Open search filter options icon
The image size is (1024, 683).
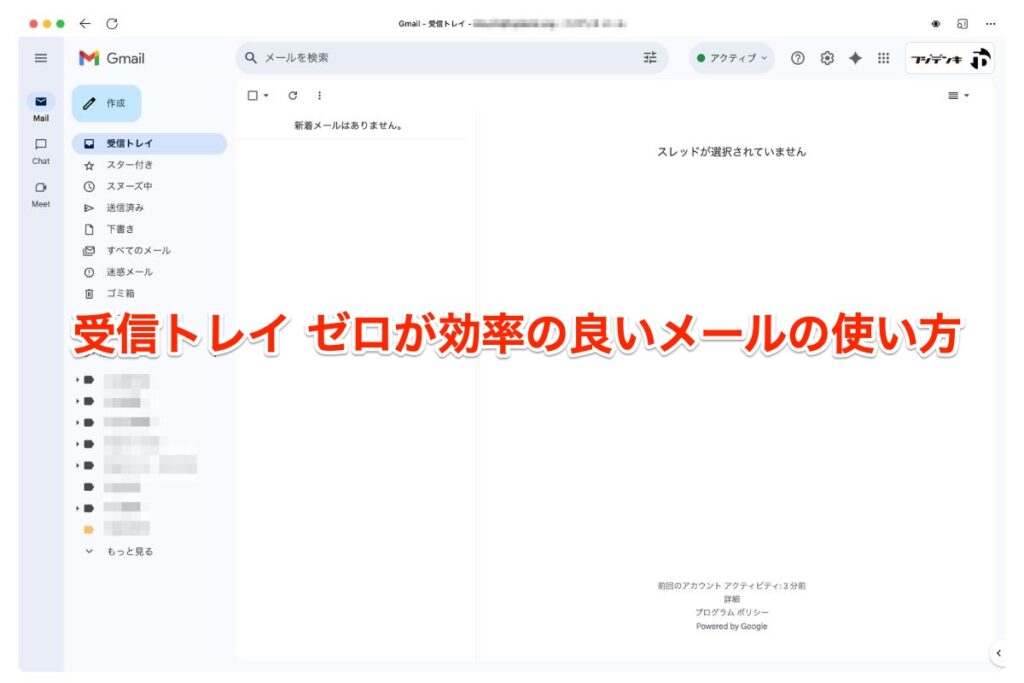(x=650, y=58)
